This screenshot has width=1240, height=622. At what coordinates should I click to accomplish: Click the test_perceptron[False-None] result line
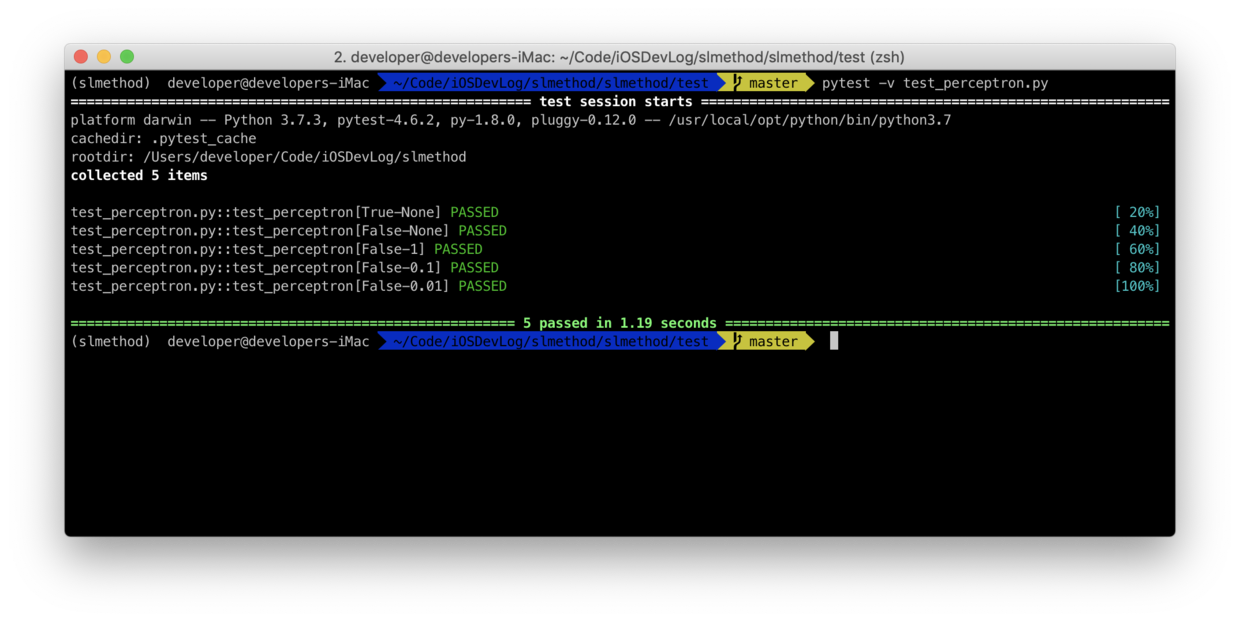click(x=289, y=231)
